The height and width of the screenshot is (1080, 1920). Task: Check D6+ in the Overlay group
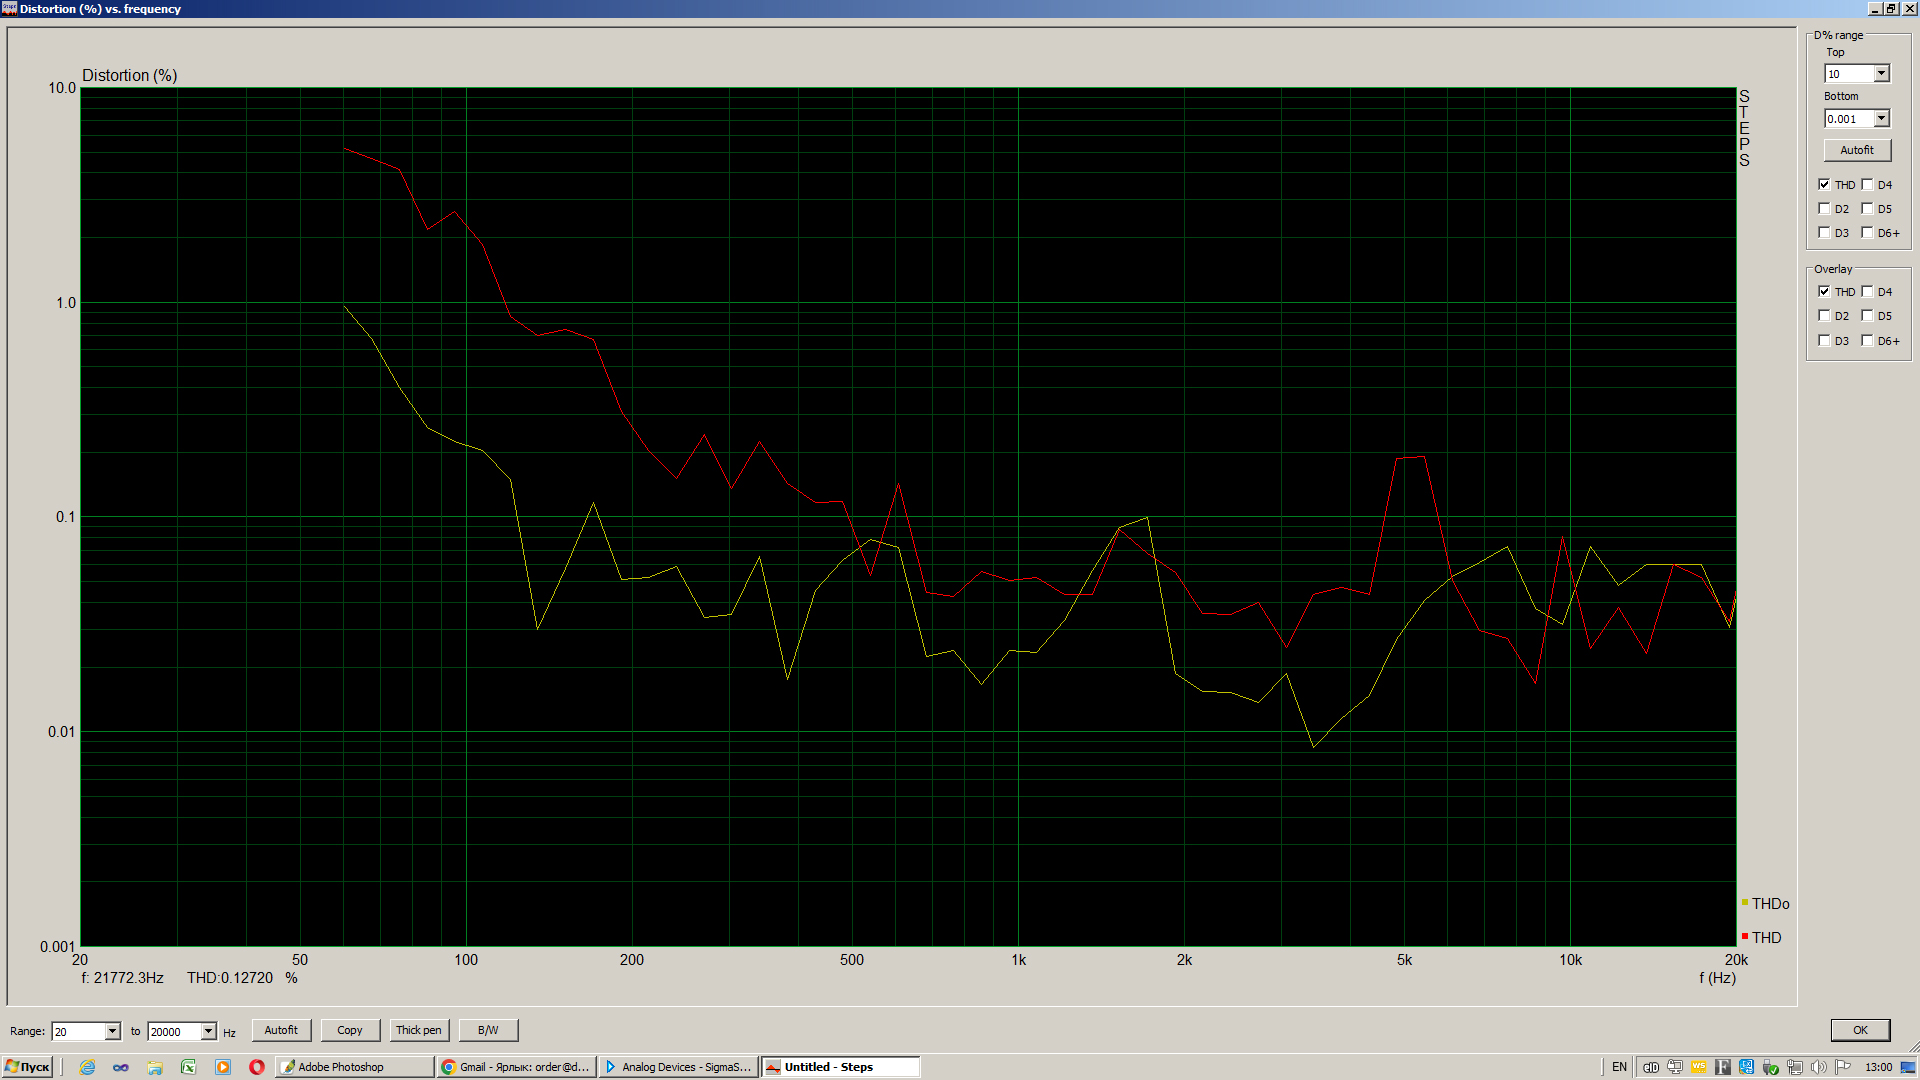(x=1867, y=341)
